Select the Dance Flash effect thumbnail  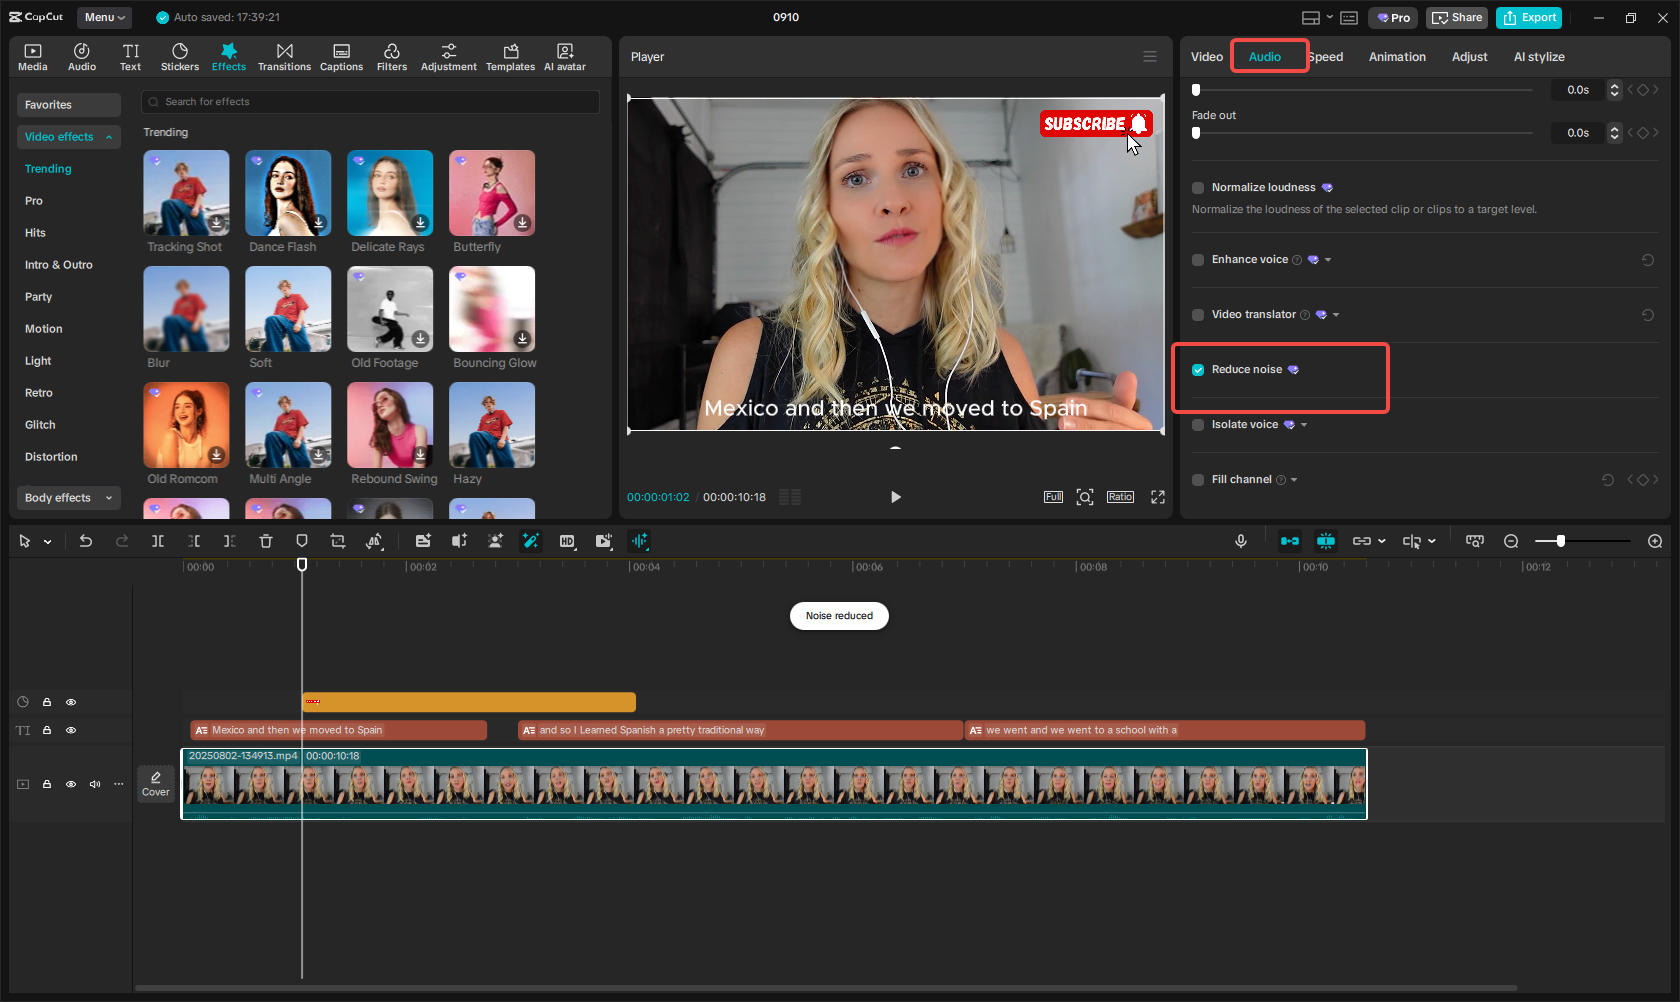(x=288, y=193)
